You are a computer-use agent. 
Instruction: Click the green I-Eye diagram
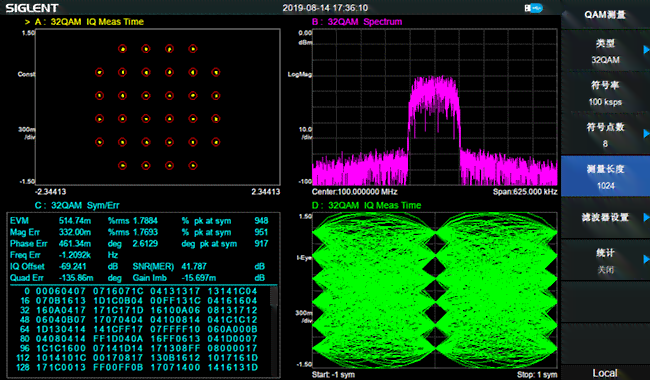click(434, 290)
